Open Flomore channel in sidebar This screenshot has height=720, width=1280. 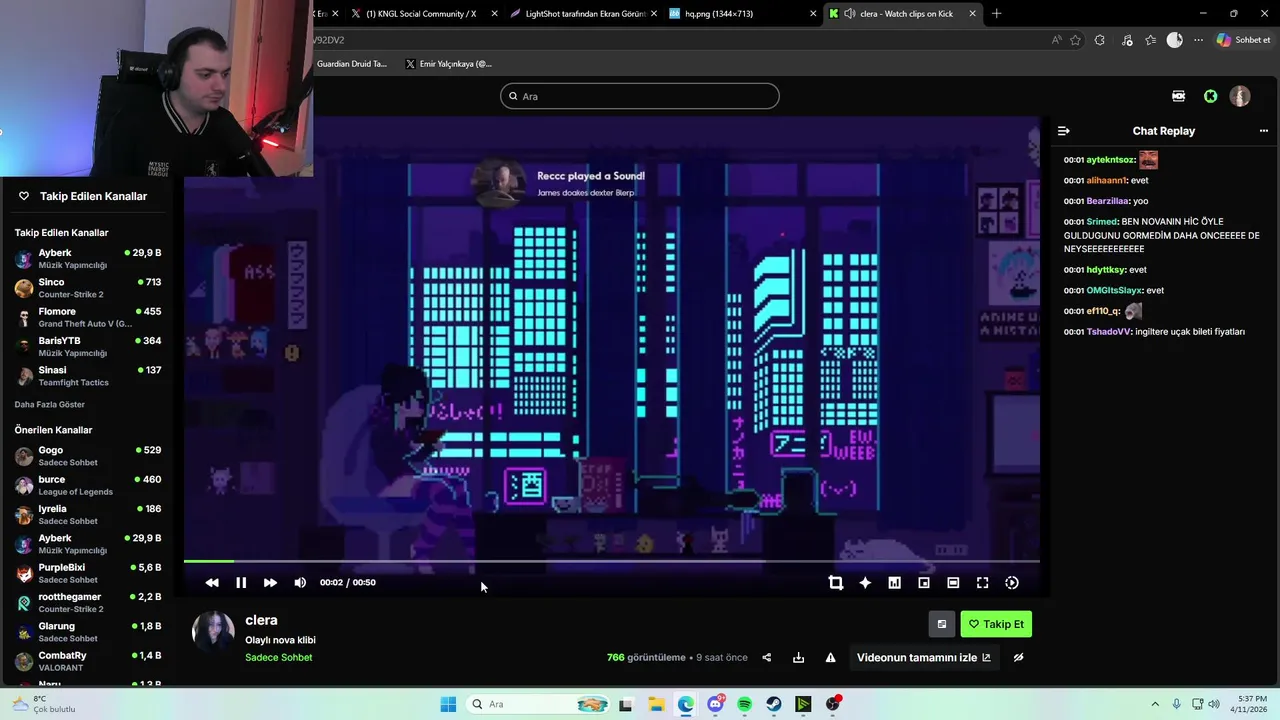coord(88,317)
